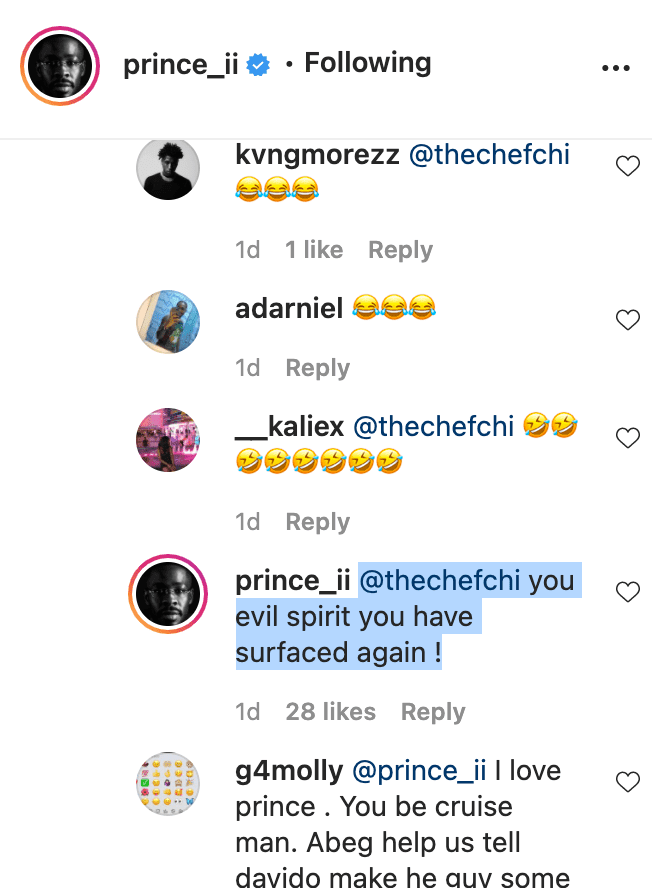
Task: Click the Following button in the header
Action: (367, 63)
